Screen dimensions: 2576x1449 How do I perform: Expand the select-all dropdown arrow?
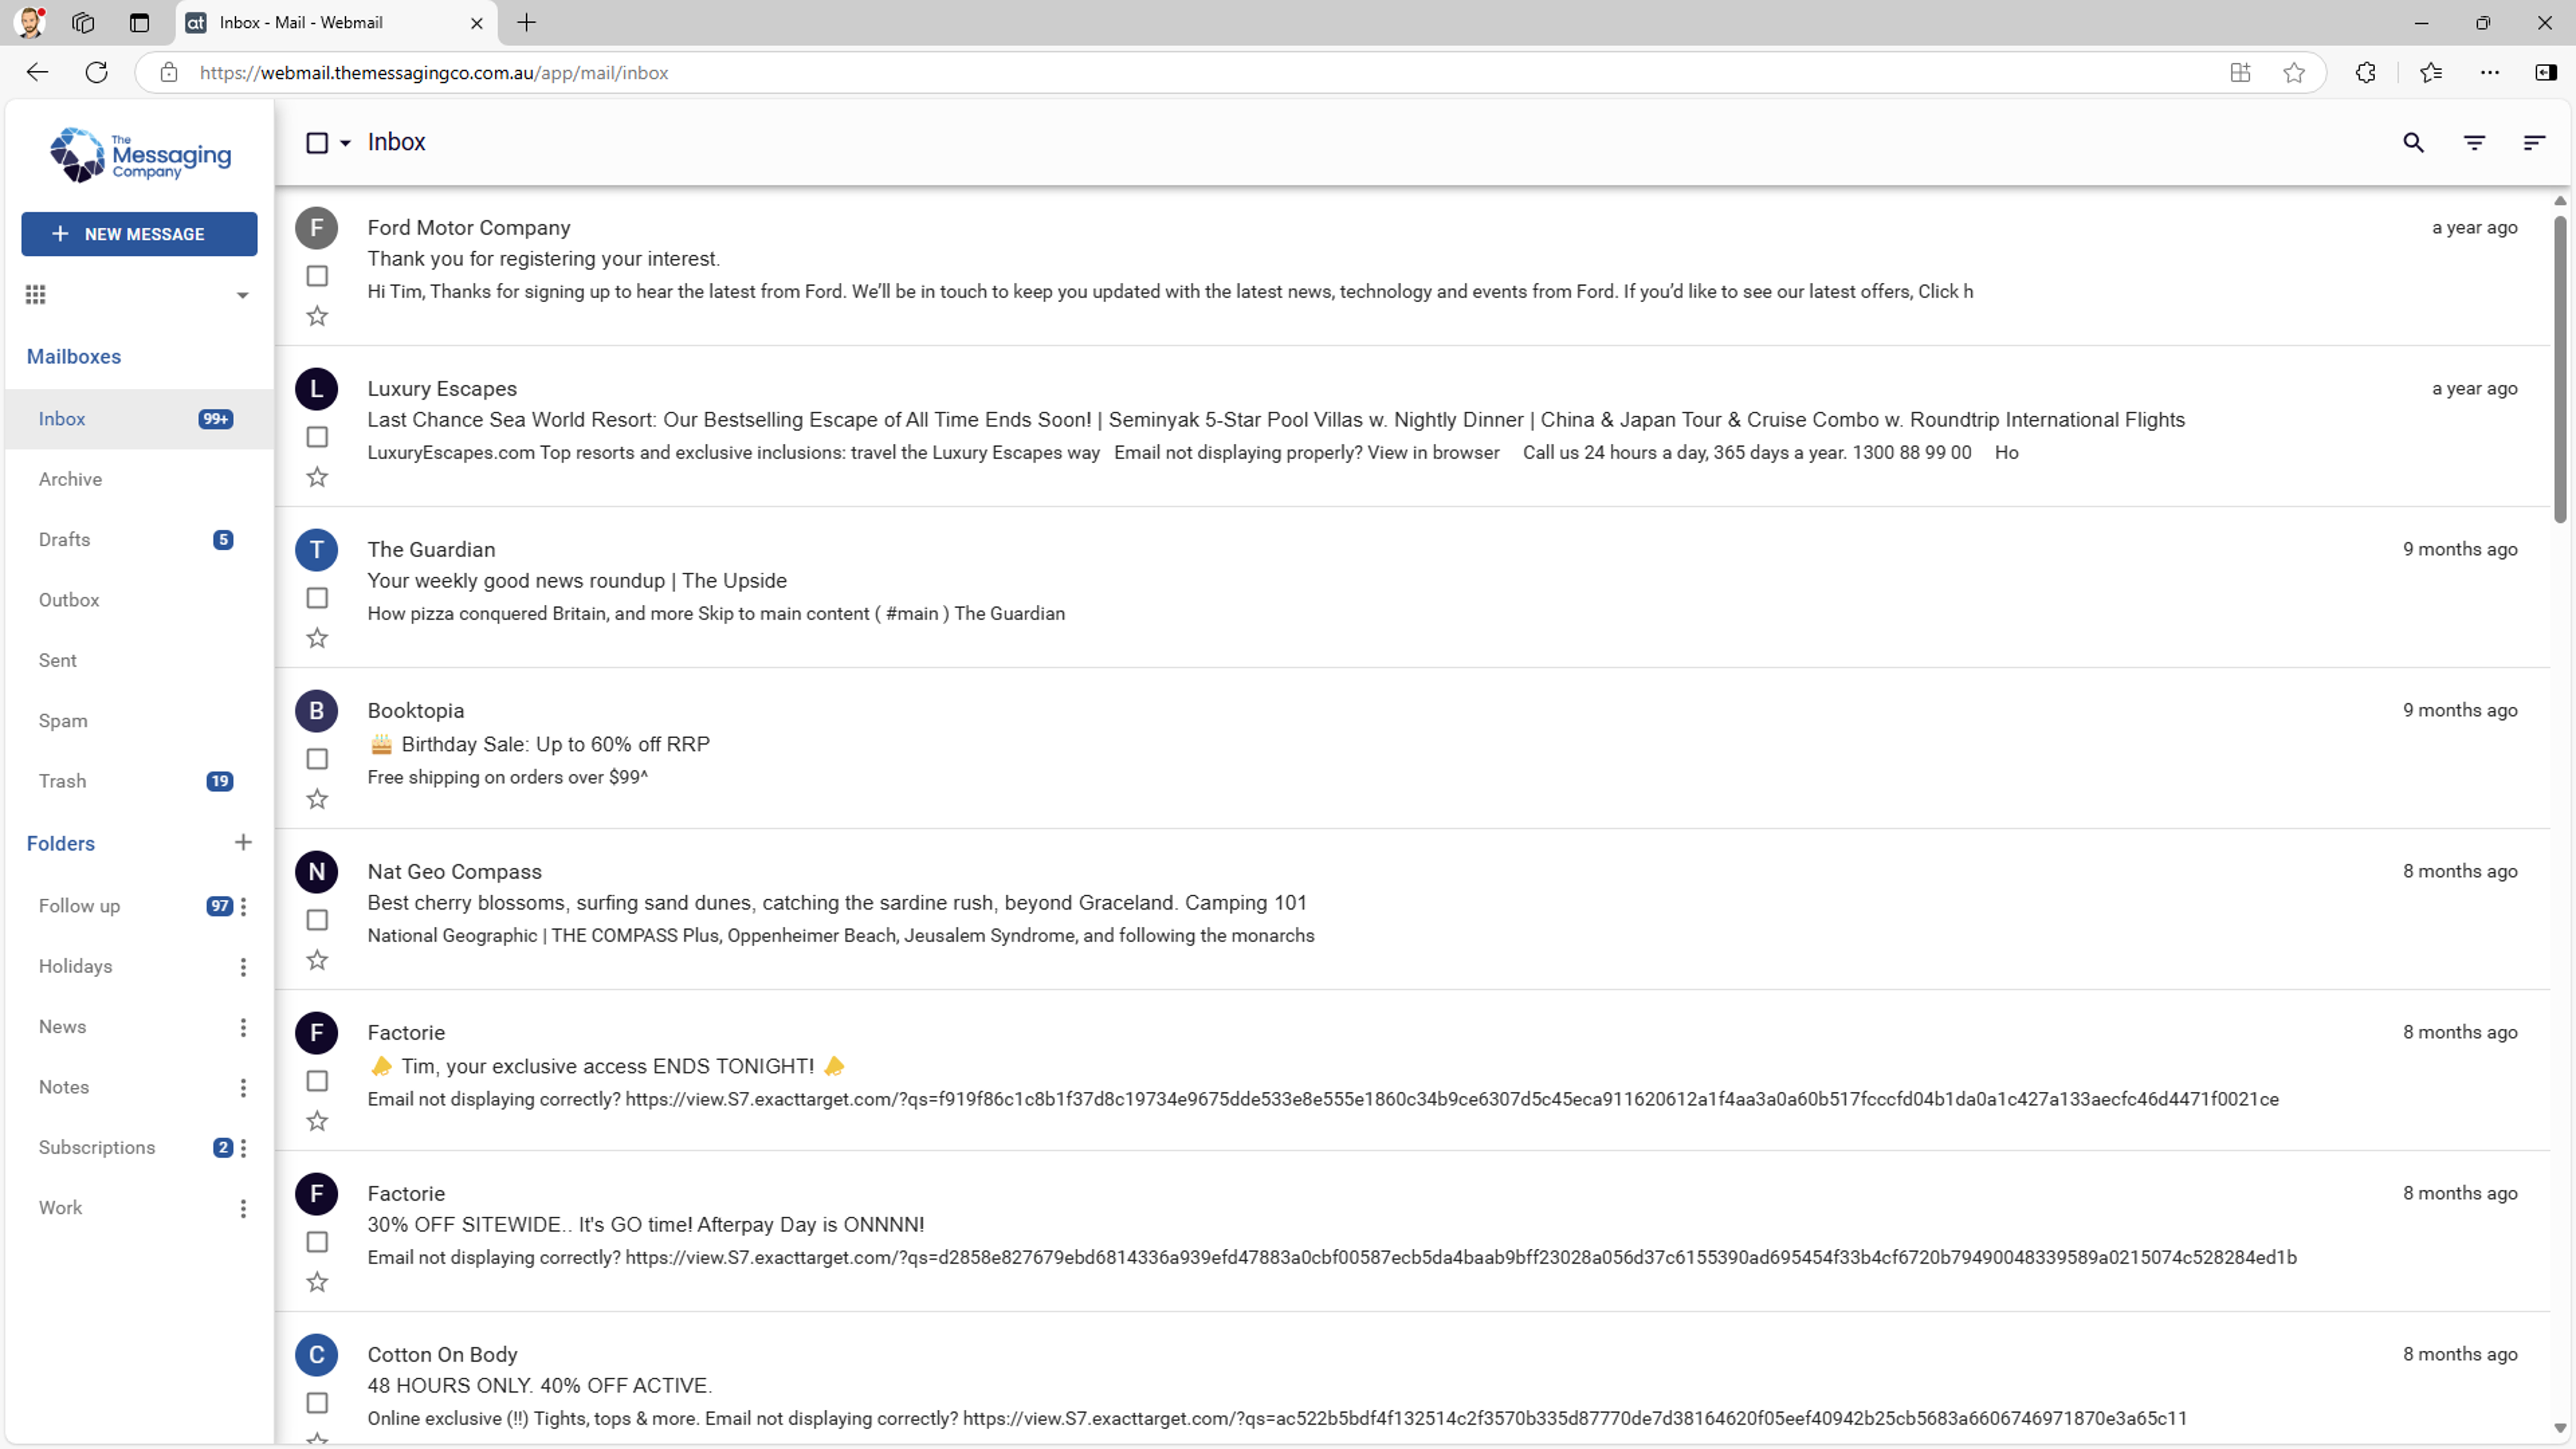click(x=345, y=143)
